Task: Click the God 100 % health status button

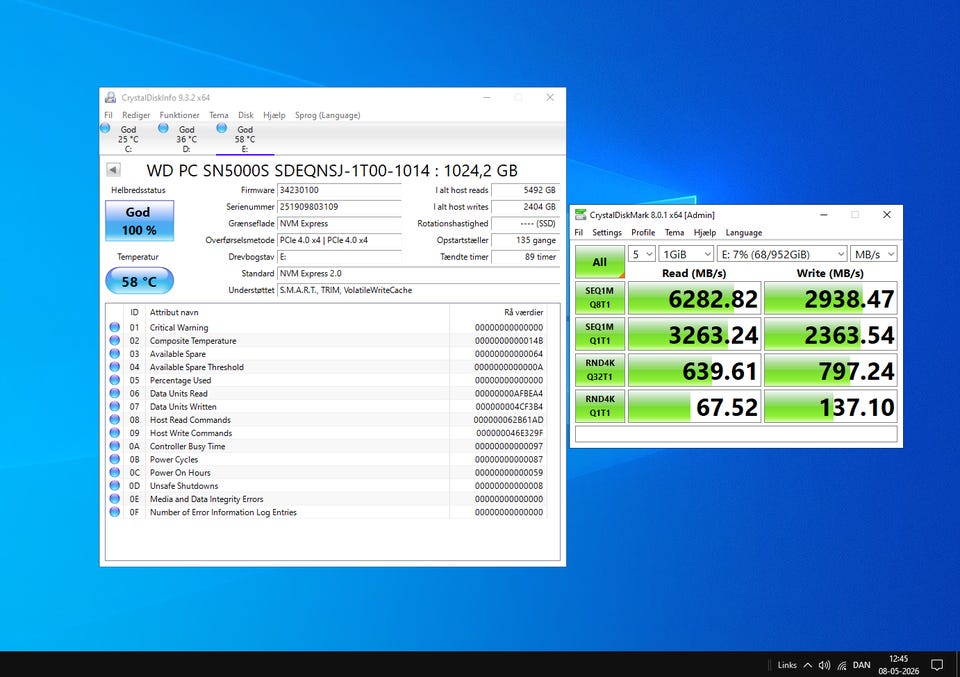Action: [x=140, y=220]
